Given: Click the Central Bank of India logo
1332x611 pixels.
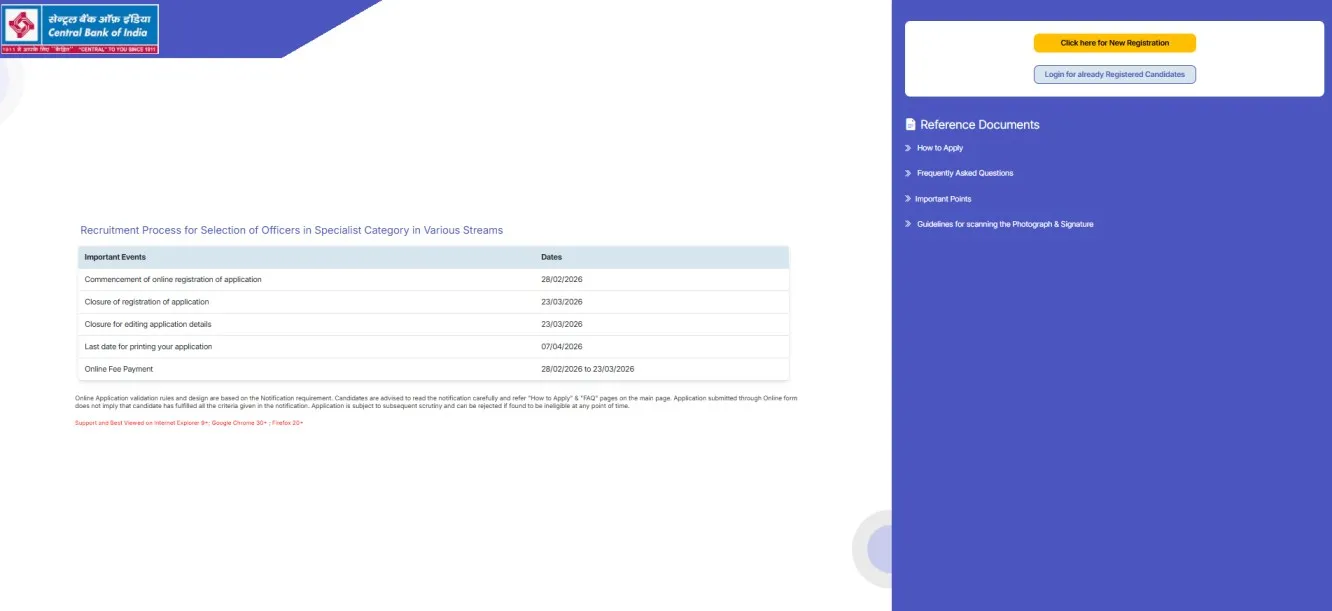Looking at the screenshot, I should tap(80, 29).
